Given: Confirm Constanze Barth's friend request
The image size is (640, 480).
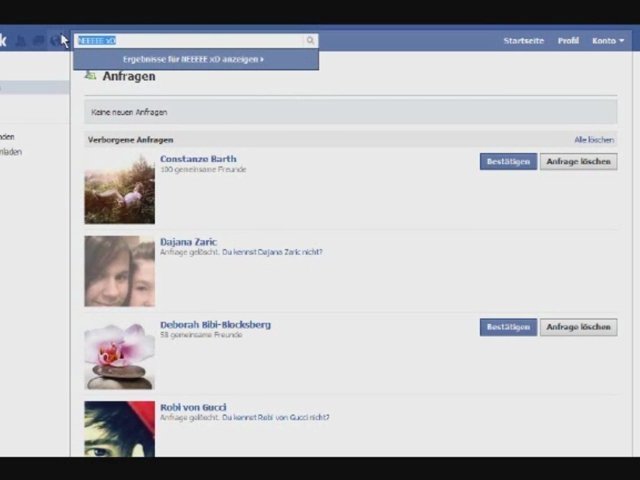Looking at the screenshot, I should pyautogui.click(x=508, y=161).
